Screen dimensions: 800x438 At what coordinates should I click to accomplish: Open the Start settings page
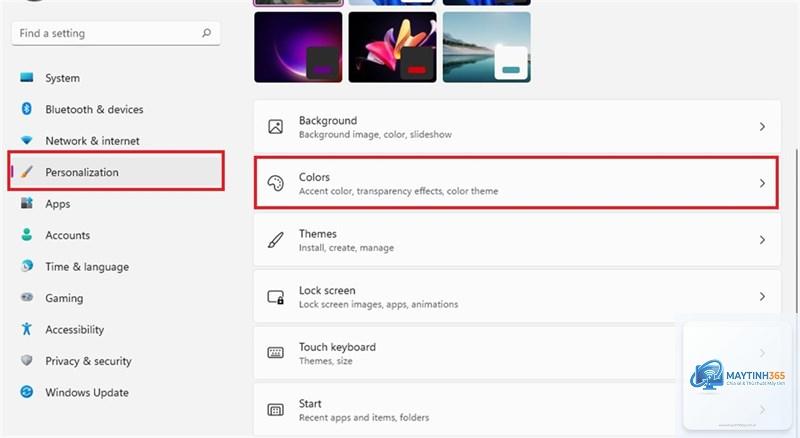[x=517, y=410]
